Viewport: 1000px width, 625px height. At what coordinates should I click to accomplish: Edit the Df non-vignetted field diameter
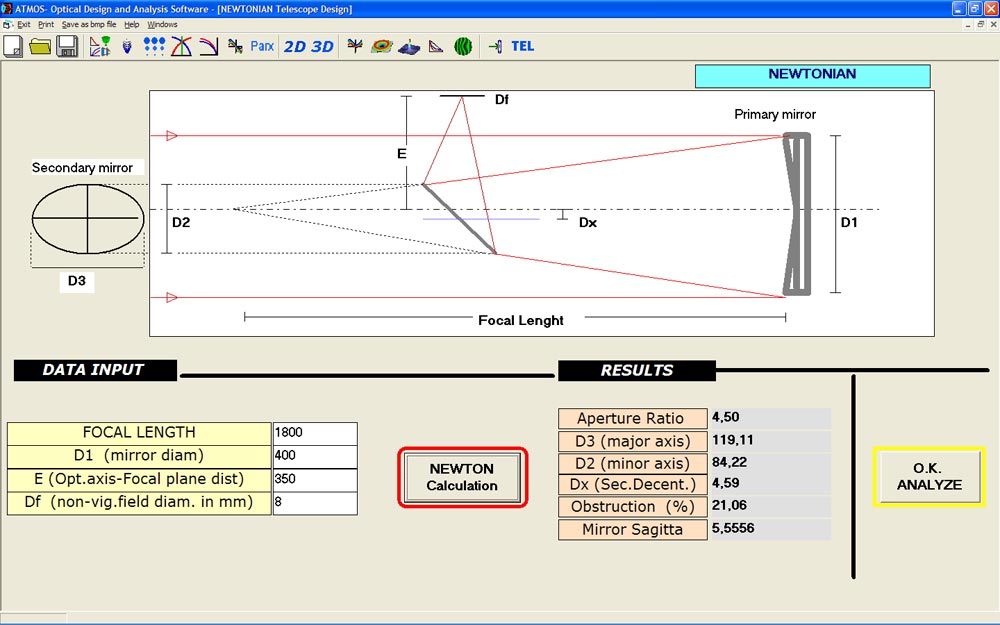[315, 503]
